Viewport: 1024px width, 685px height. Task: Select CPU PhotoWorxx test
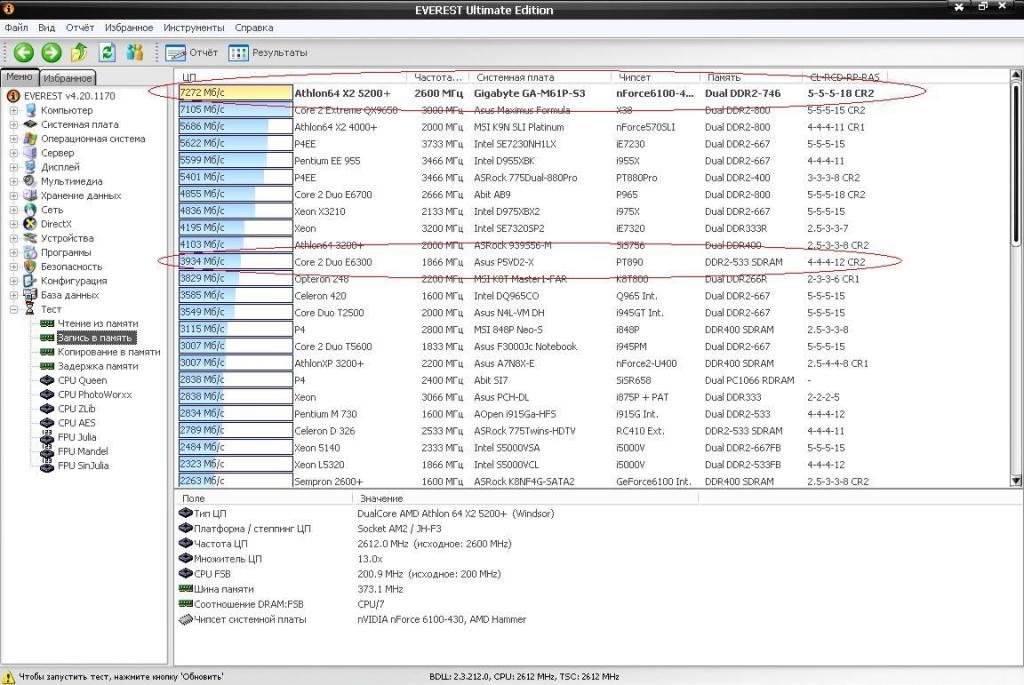[x=95, y=394]
